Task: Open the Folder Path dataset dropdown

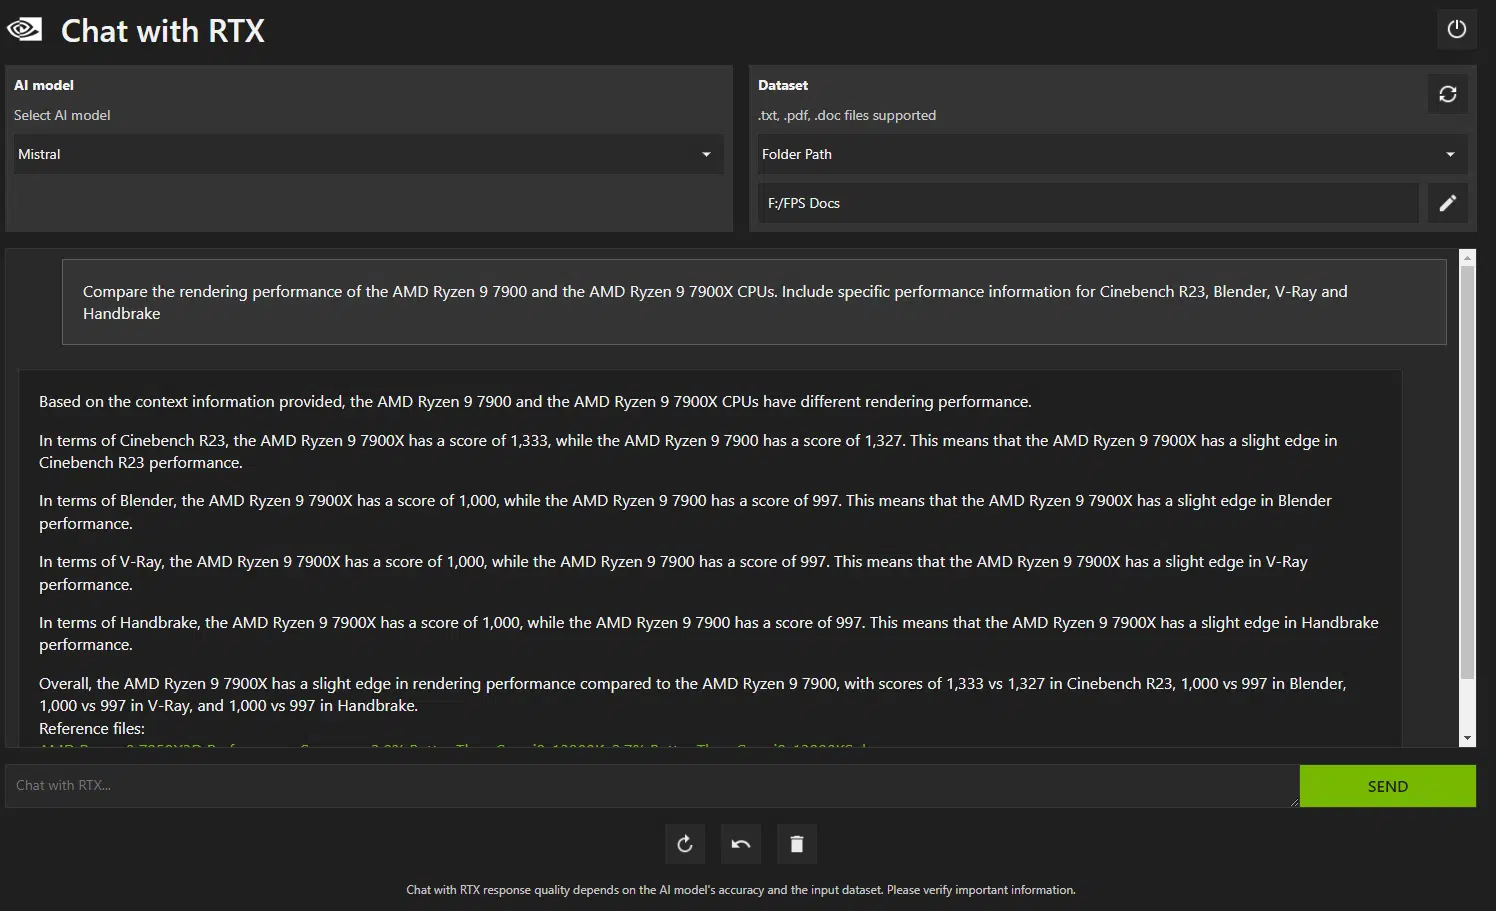Action: tap(1112, 154)
